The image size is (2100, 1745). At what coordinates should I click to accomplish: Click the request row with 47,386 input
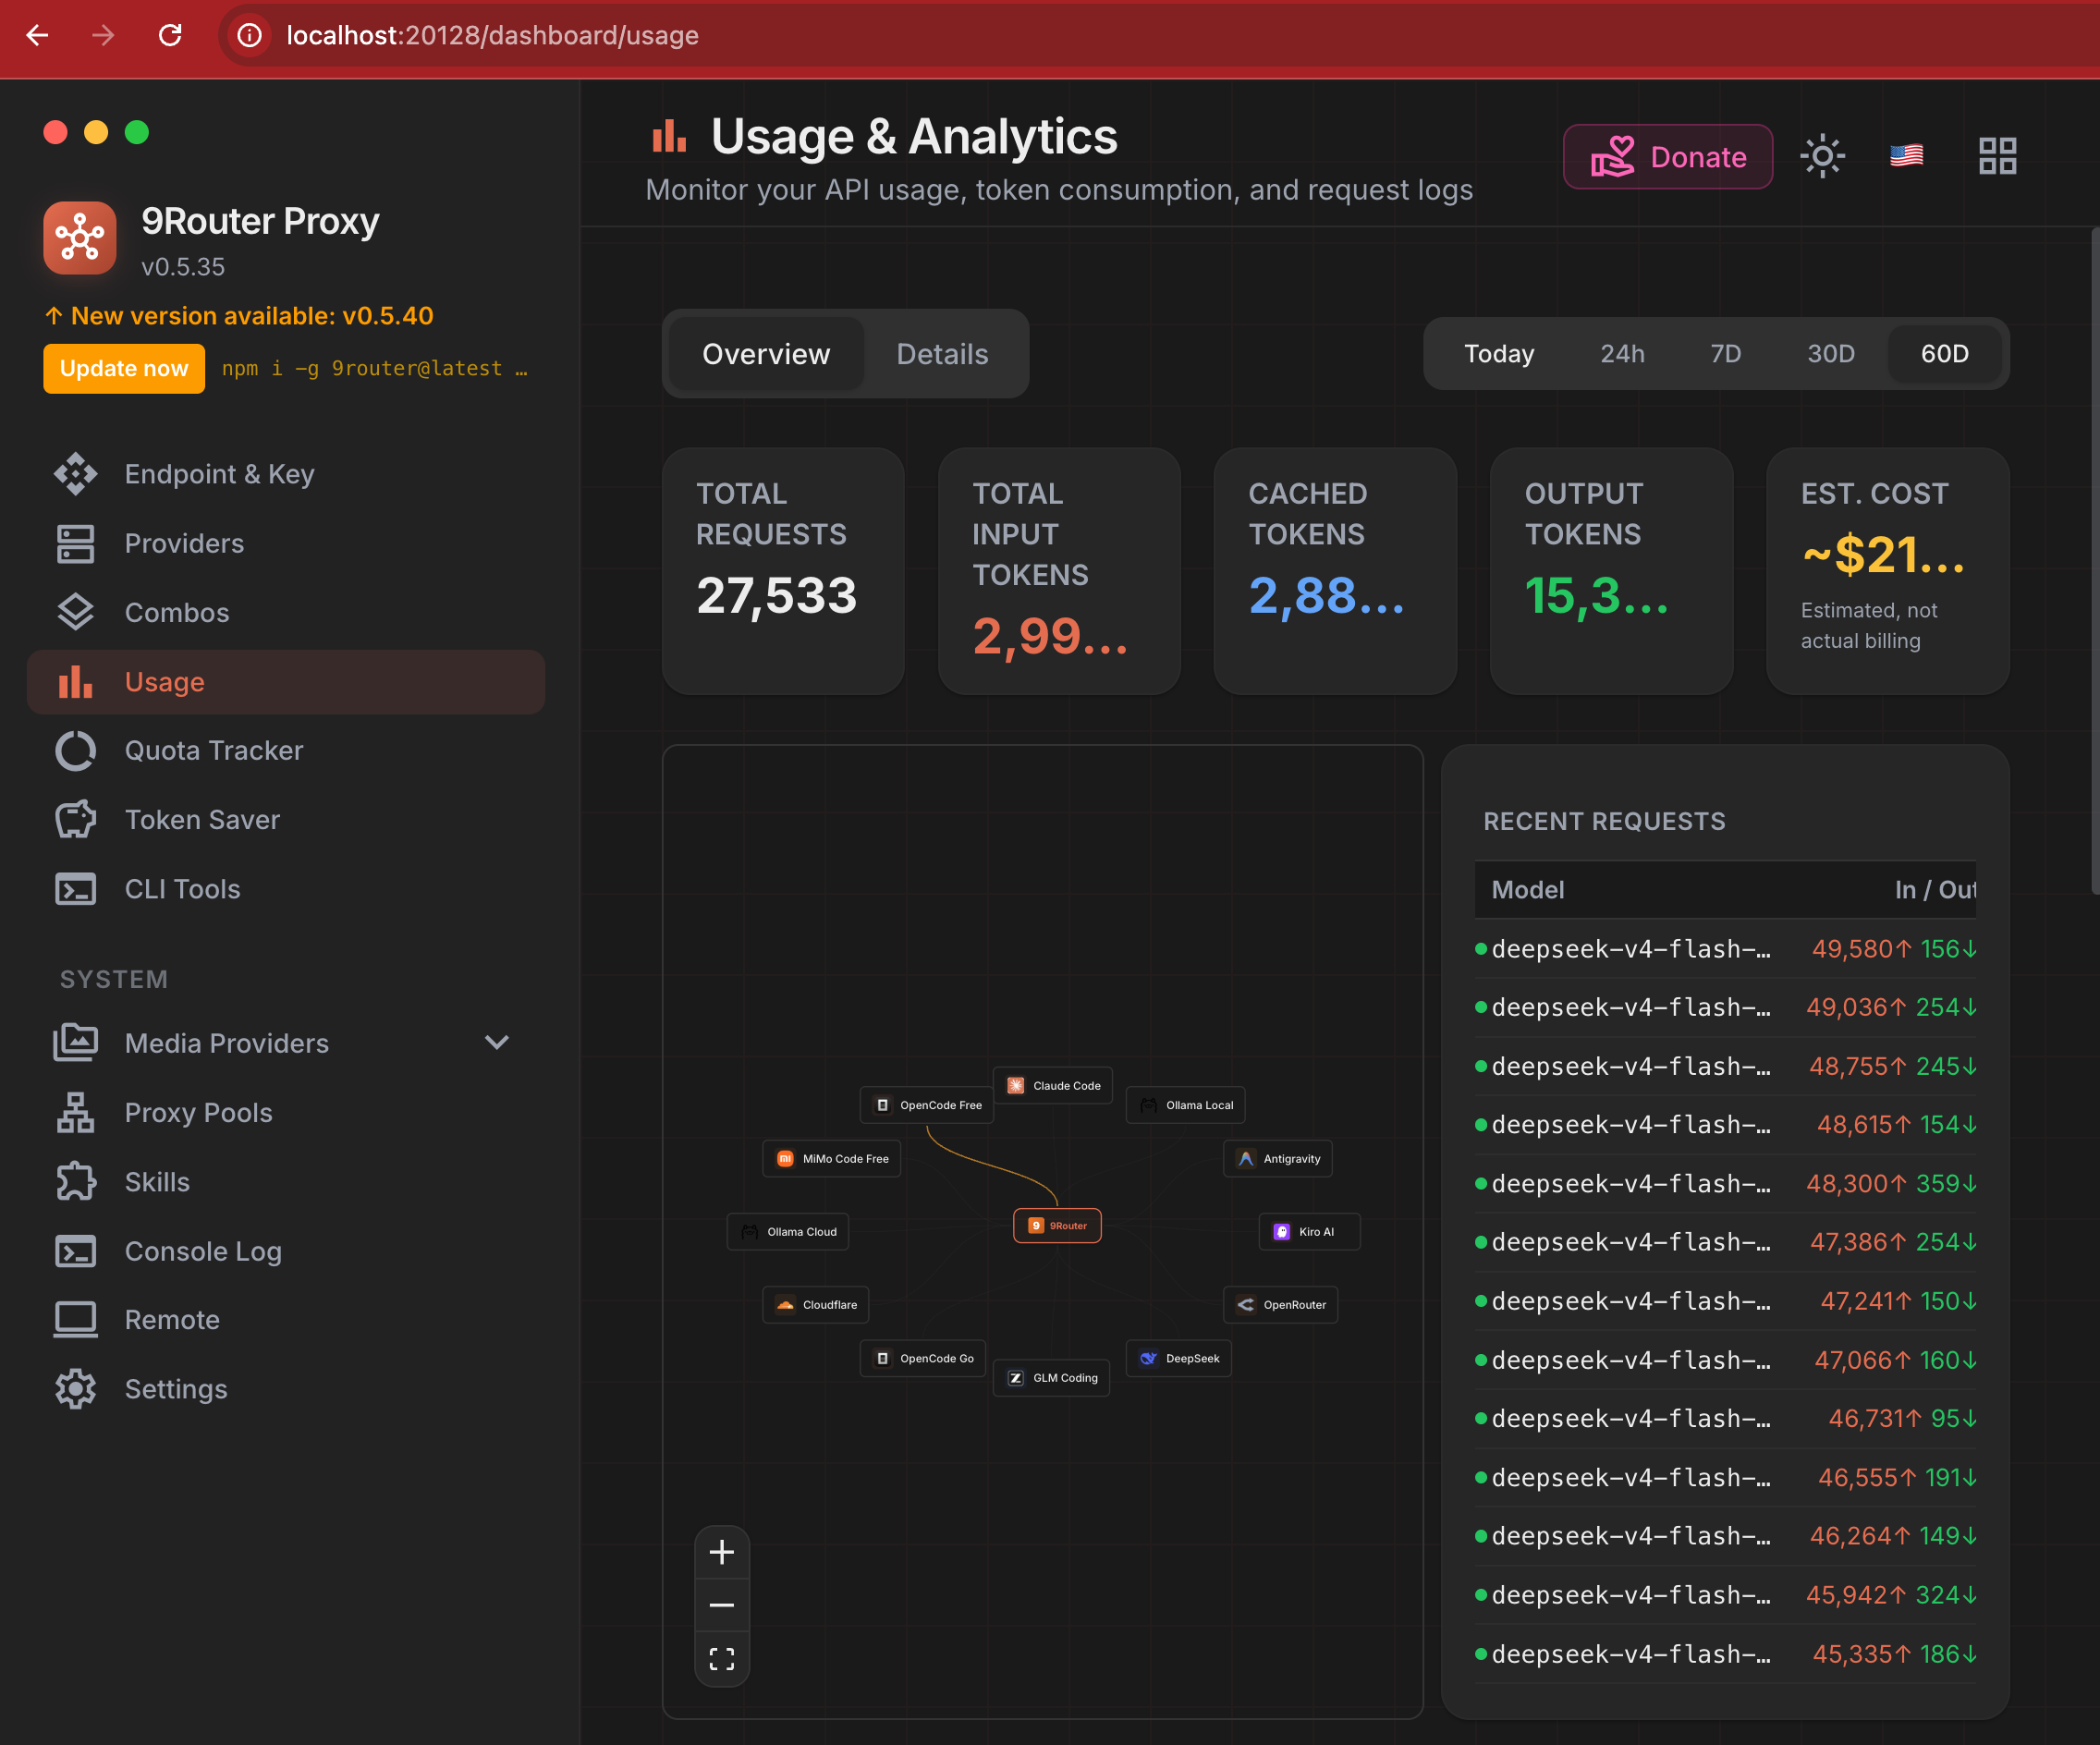[x=1726, y=1242]
